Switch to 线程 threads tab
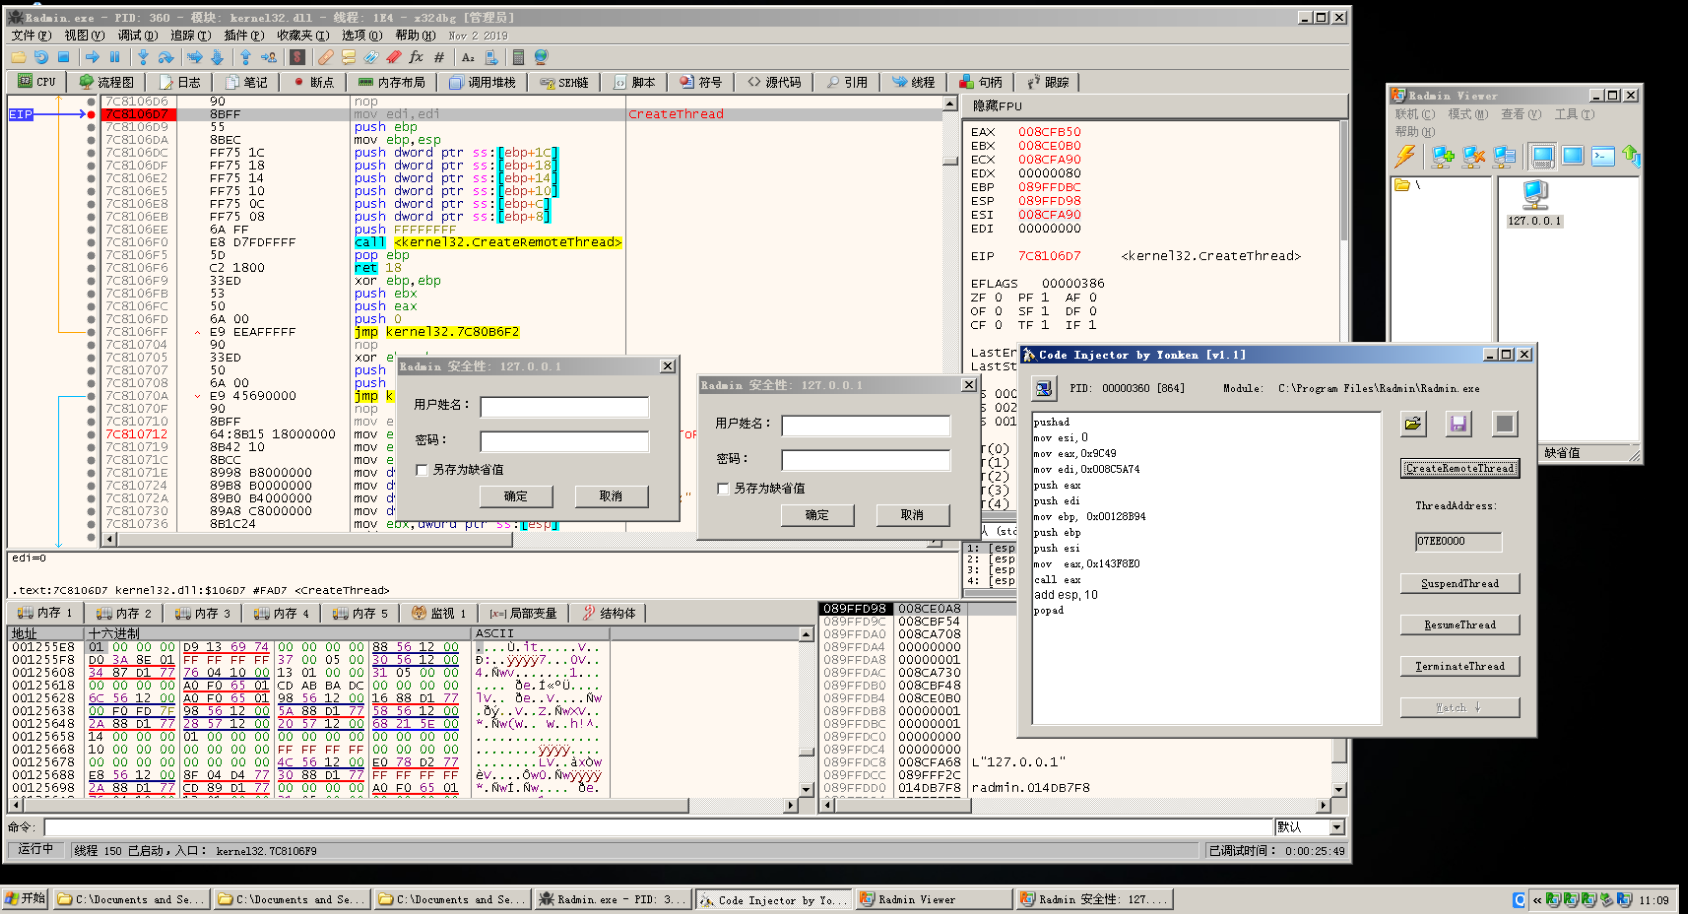The image size is (1688, 914). tap(913, 82)
